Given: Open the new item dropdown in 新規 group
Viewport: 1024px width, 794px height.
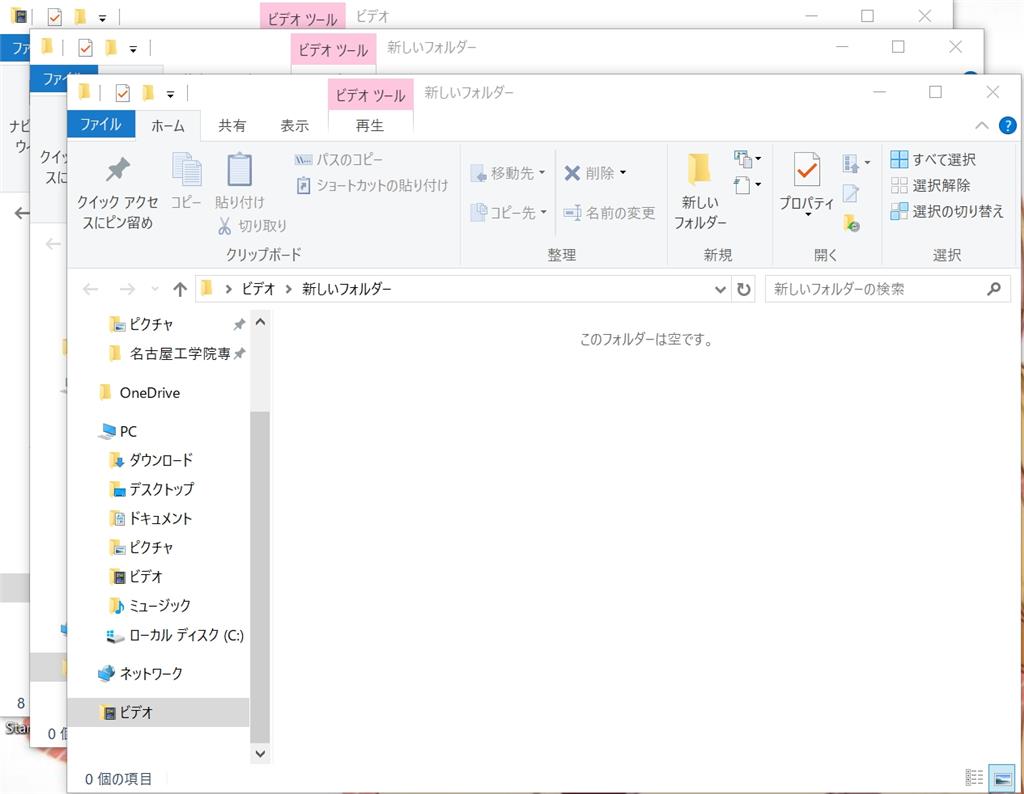Looking at the screenshot, I should click(748, 159).
